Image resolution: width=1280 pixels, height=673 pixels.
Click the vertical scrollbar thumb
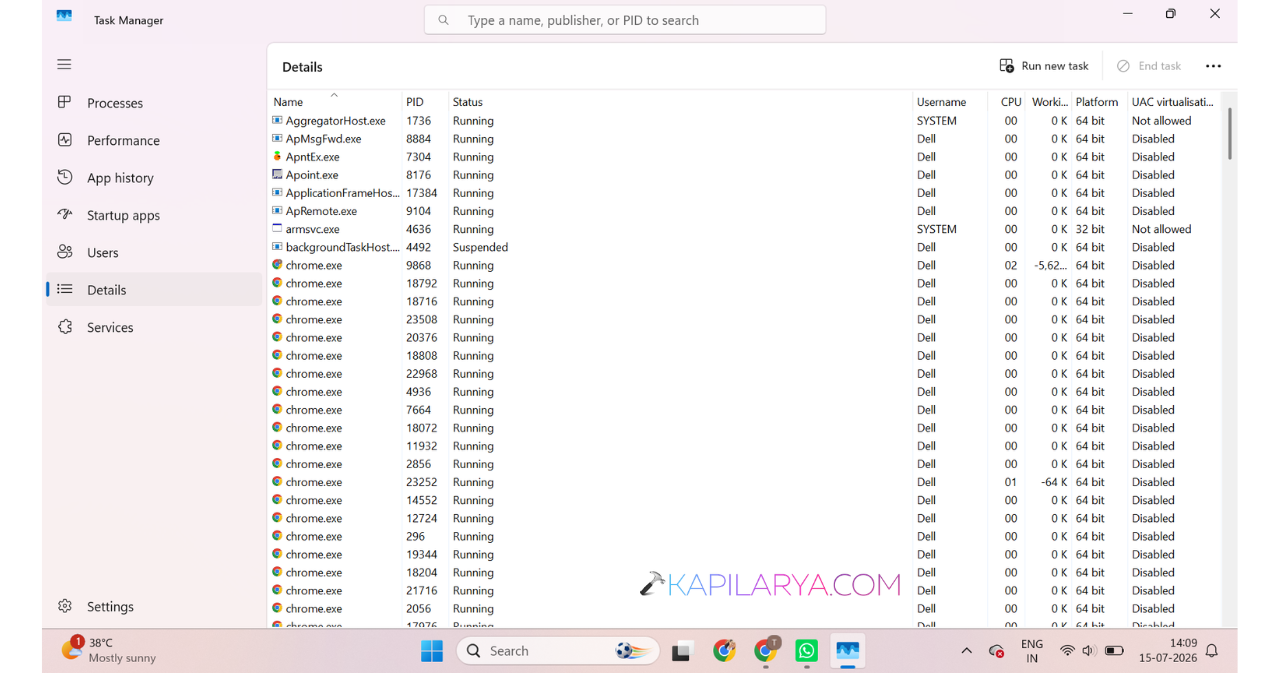click(1229, 133)
